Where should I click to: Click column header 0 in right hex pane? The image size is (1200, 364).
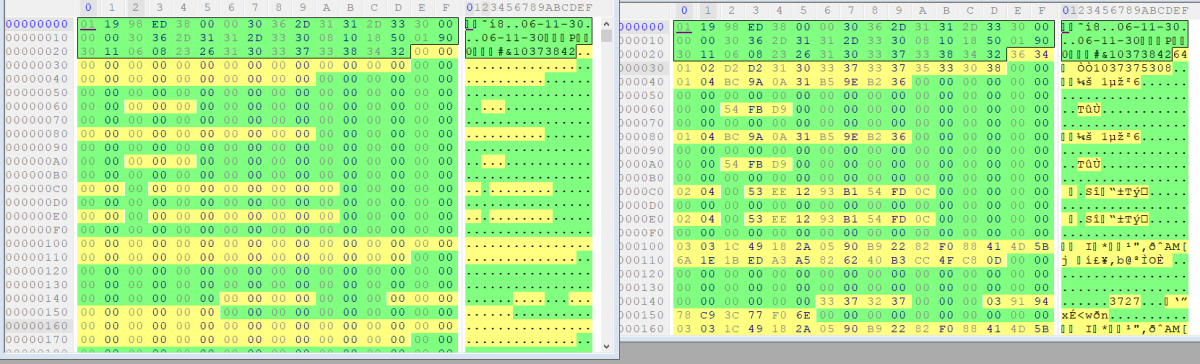click(683, 9)
